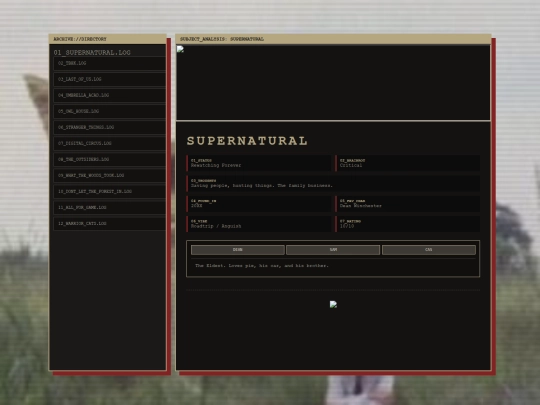Select 05_OWL_HOUSE.LOG entry
Image resolution: width=540 pixels, height=405 pixels.
[110, 111]
